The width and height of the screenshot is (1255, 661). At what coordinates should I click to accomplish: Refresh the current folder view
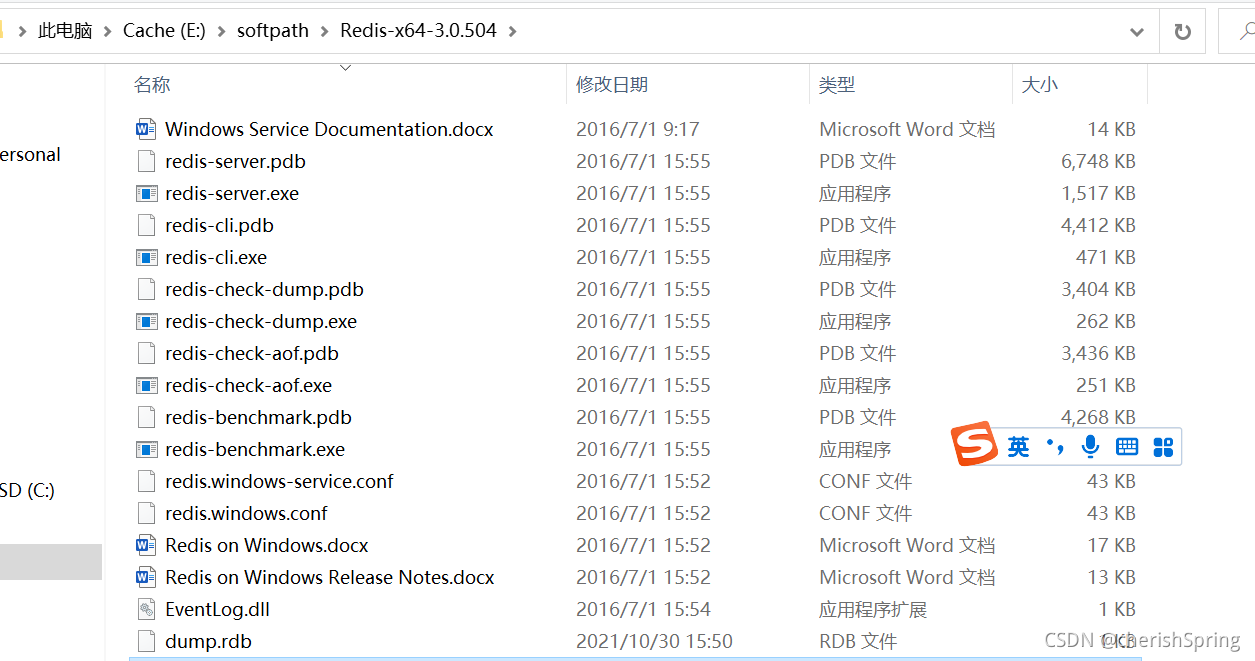point(1182,31)
